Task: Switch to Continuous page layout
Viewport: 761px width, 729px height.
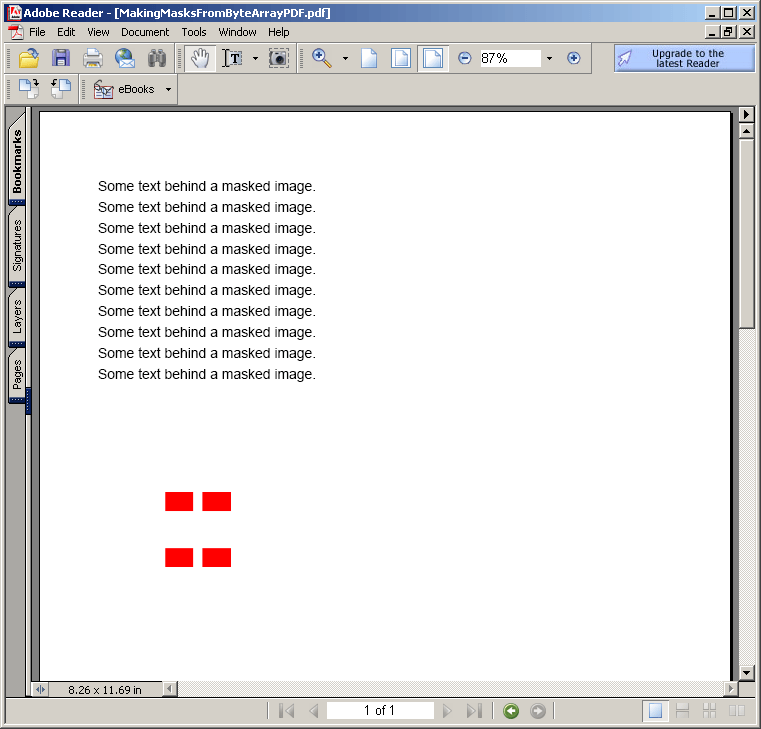Action: (682, 711)
